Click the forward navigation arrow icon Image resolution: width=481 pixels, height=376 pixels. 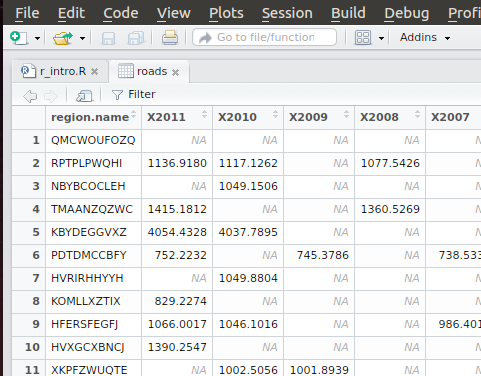[x=51, y=96]
